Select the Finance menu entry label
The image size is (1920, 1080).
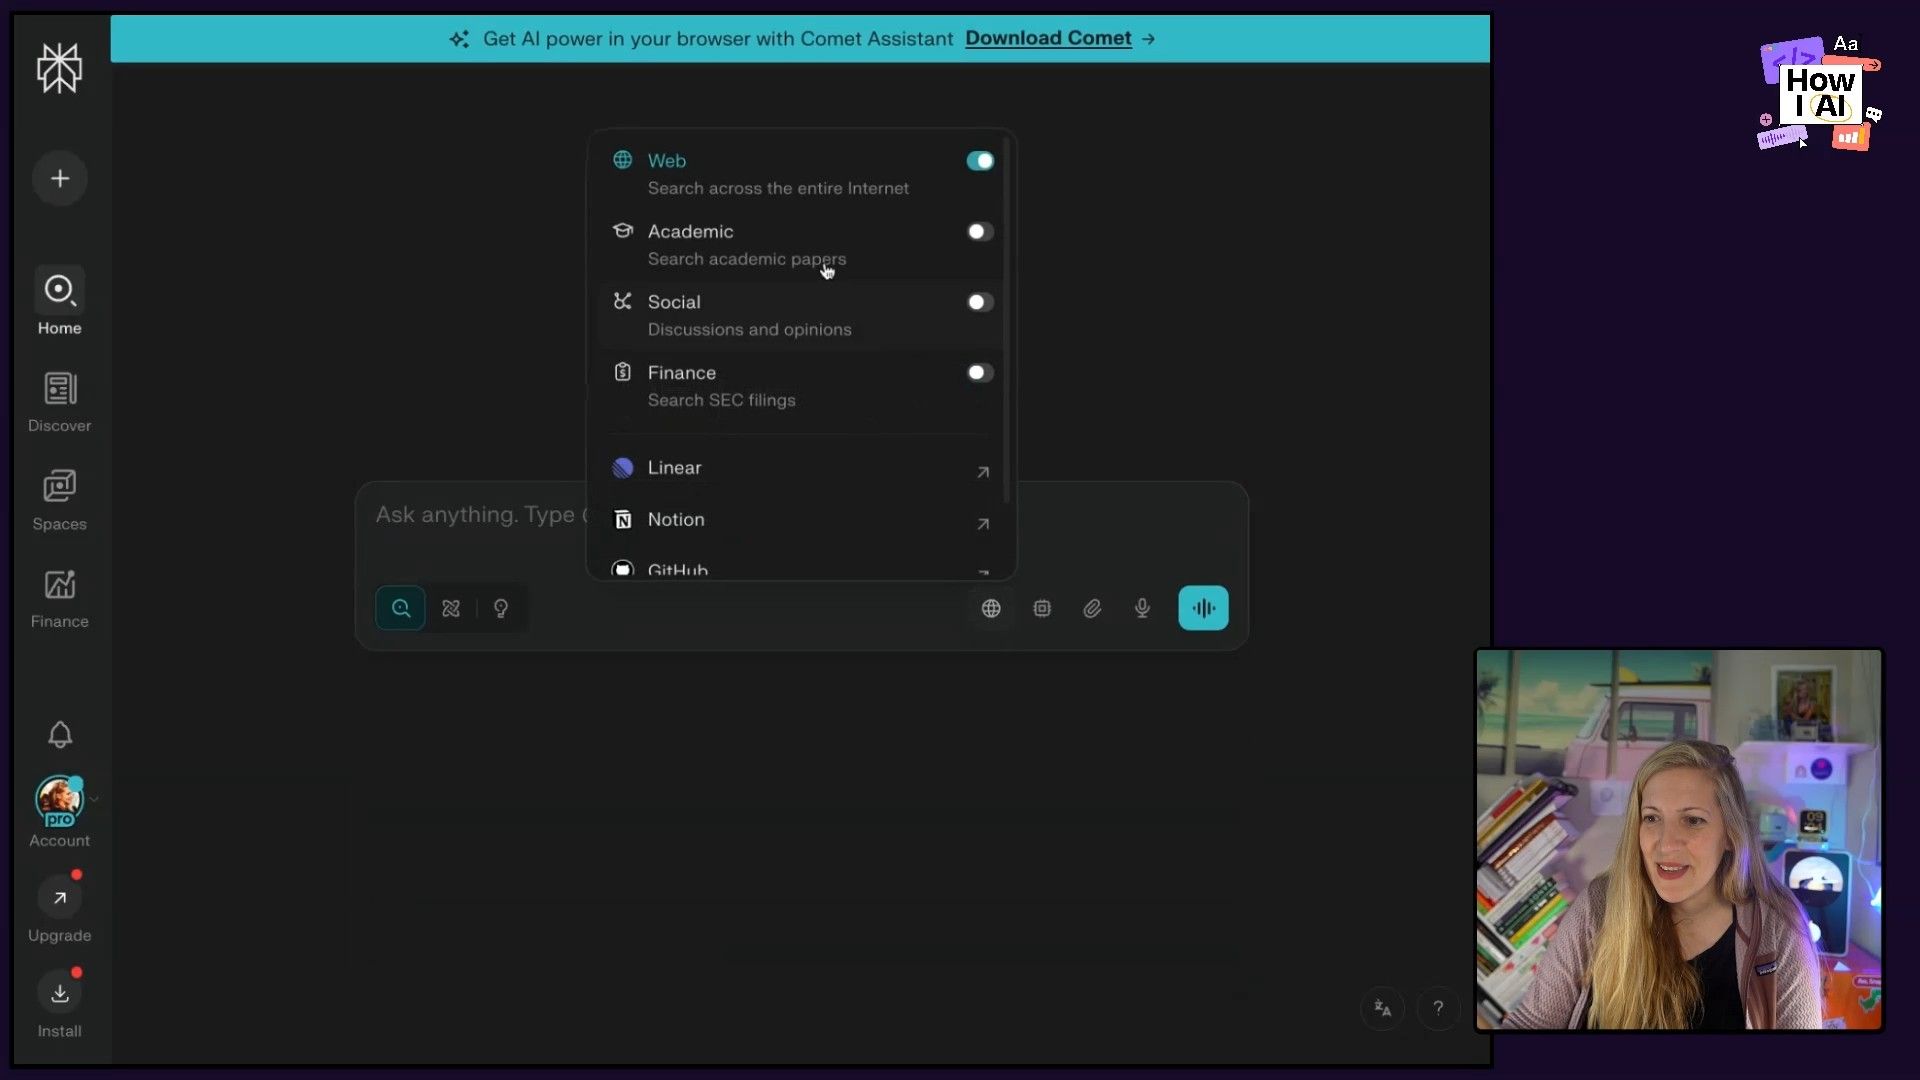coord(682,372)
